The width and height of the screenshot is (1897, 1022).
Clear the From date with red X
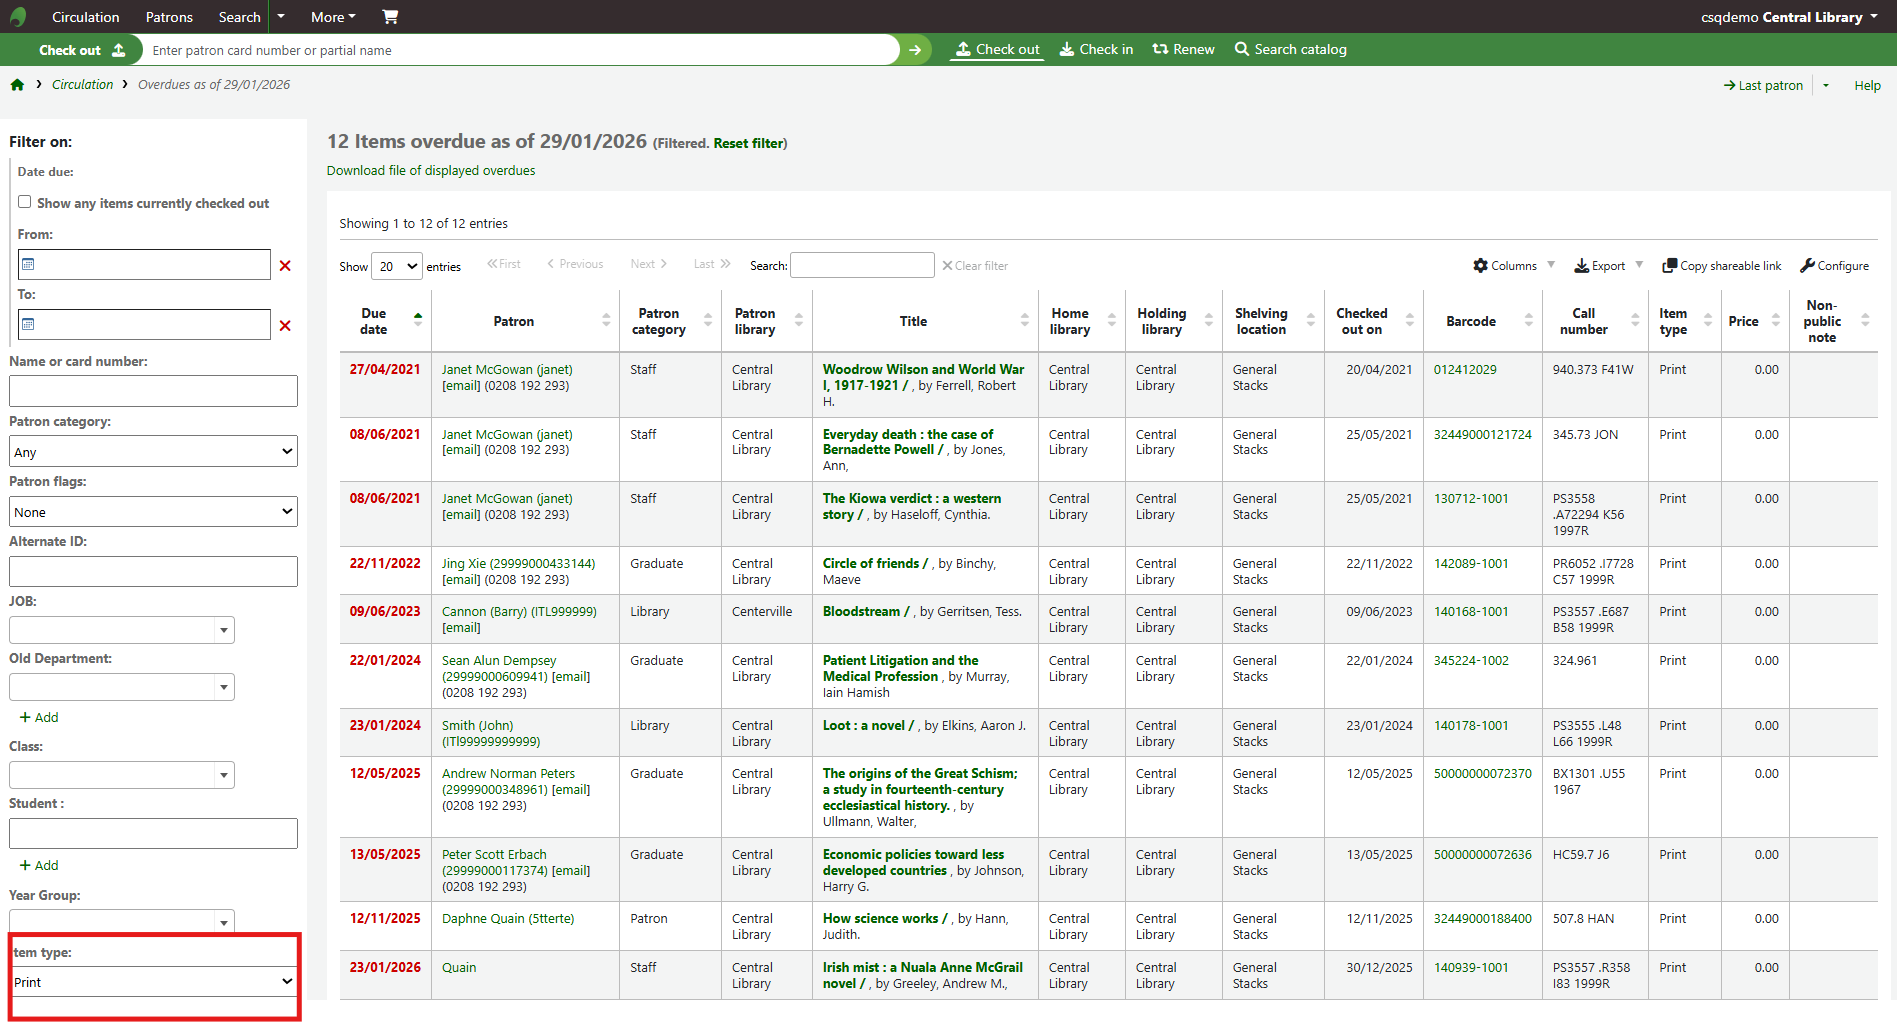tap(285, 266)
